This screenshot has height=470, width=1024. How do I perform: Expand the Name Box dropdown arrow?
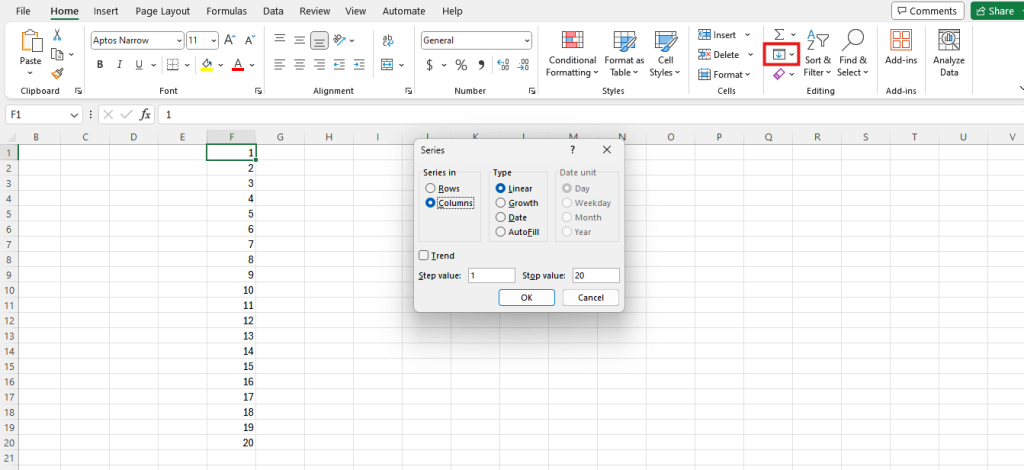point(75,115)
